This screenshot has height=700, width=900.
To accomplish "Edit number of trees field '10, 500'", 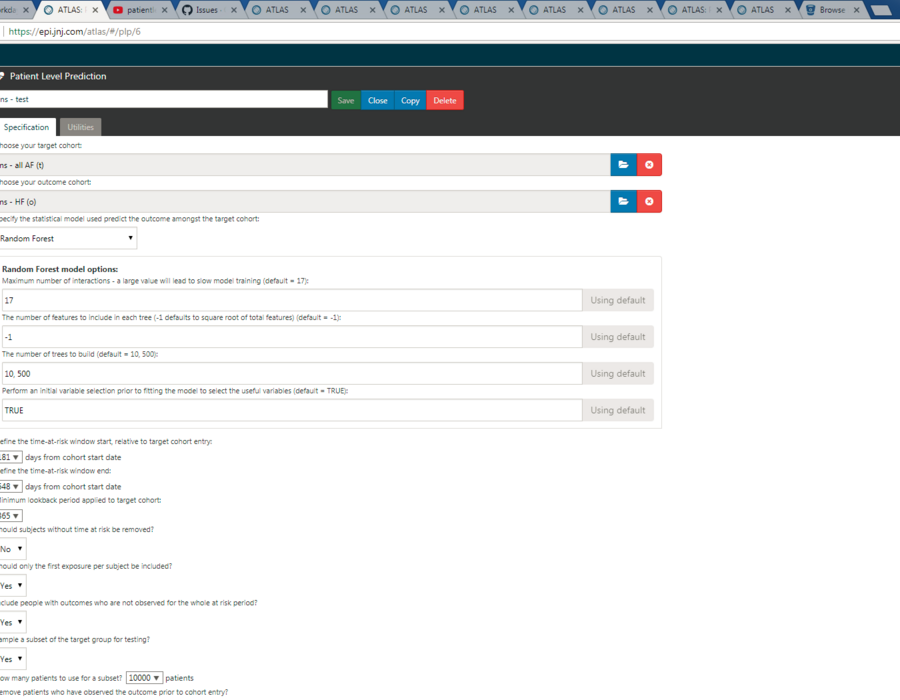I will pyautogui.click(x=292, y=374).
